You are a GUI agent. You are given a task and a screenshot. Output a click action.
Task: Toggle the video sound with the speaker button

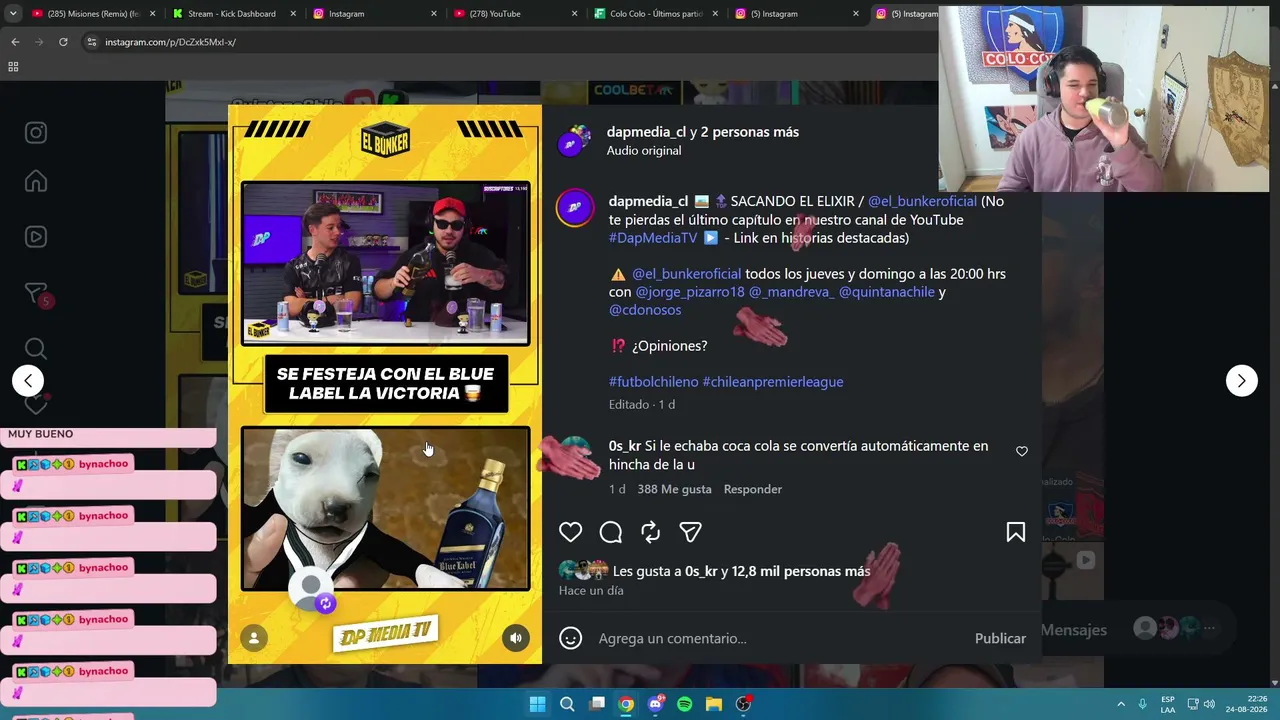coord(515,638)
